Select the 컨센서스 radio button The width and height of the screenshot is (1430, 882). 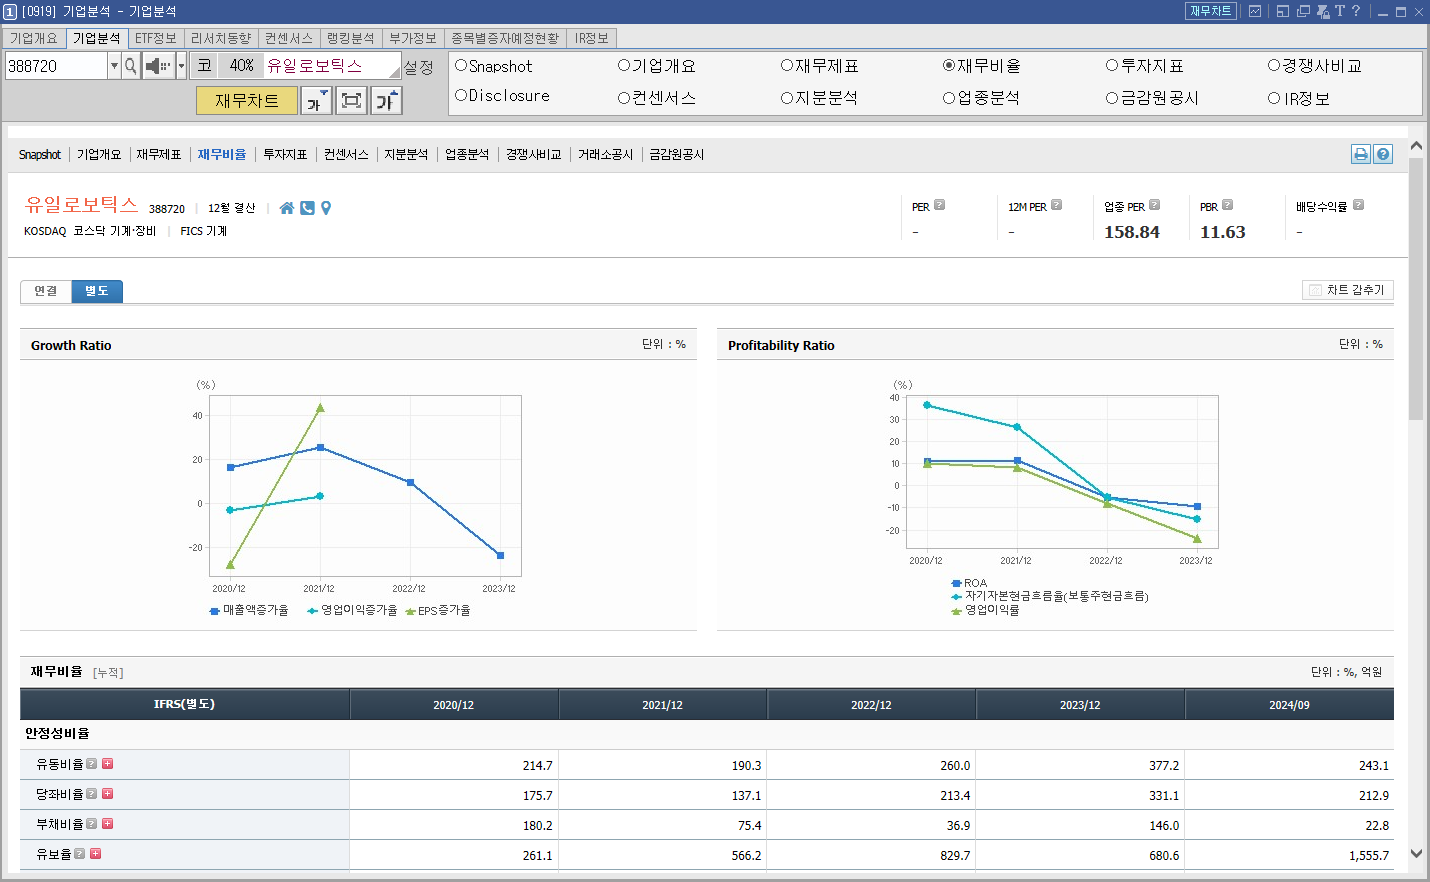click(x=624, y=97)
